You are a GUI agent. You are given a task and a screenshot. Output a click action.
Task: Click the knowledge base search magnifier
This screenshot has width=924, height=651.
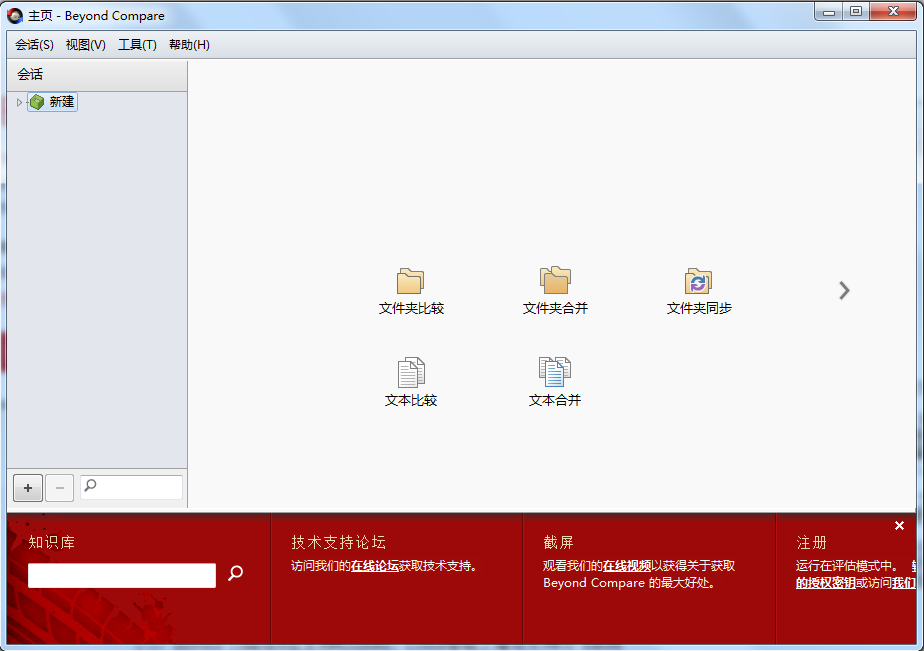(236, 573)
